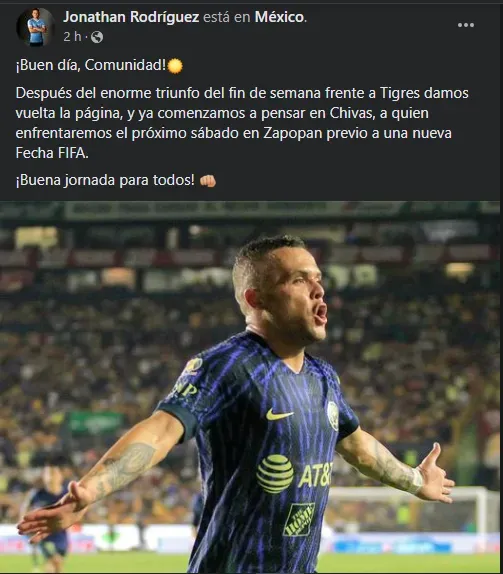Click the '2 h' post timestamp
This screenshot has height=574, width=503.
[72, 37]
